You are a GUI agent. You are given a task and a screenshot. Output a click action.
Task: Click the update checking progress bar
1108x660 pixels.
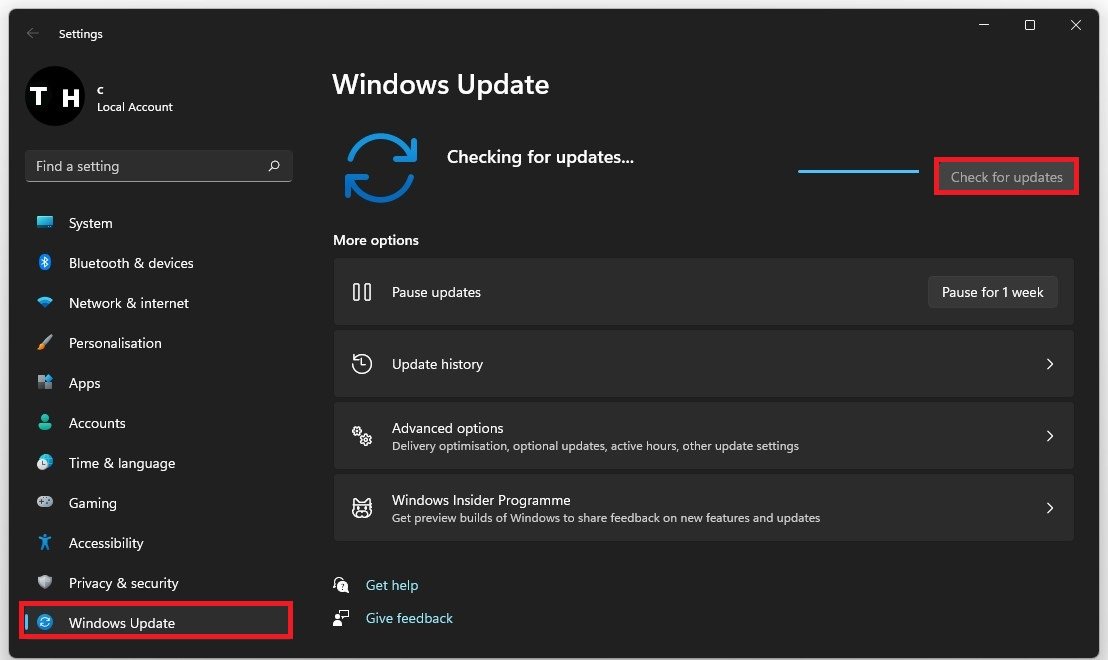click(x=859, y=171)
